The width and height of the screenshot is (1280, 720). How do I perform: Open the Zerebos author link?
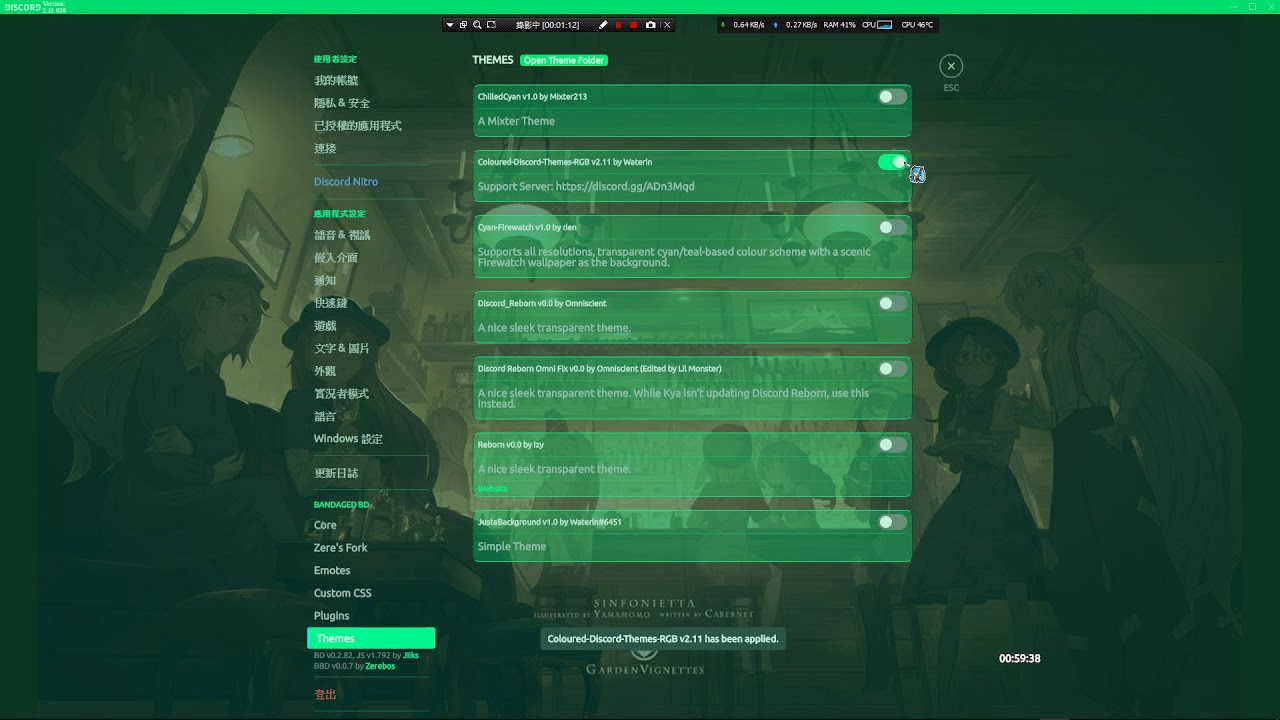(x=380, y=666)
